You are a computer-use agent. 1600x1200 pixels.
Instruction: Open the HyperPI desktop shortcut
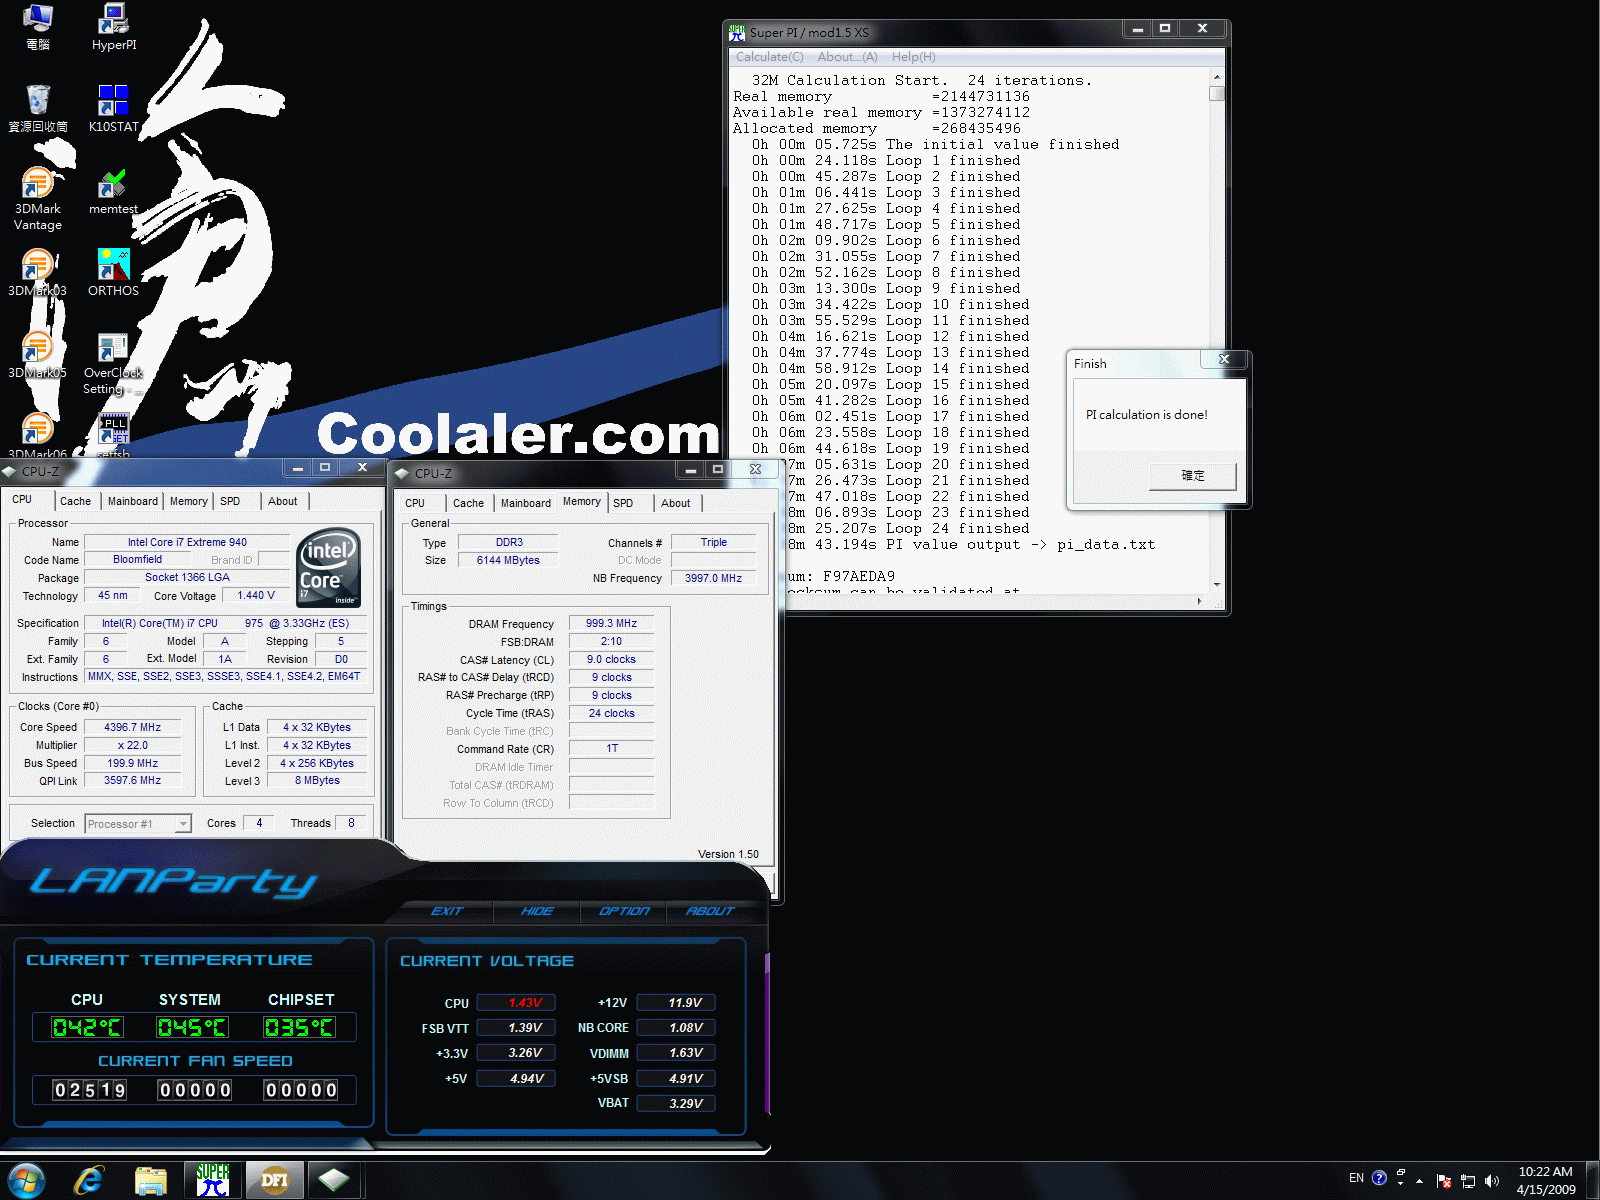pos(113,28)
